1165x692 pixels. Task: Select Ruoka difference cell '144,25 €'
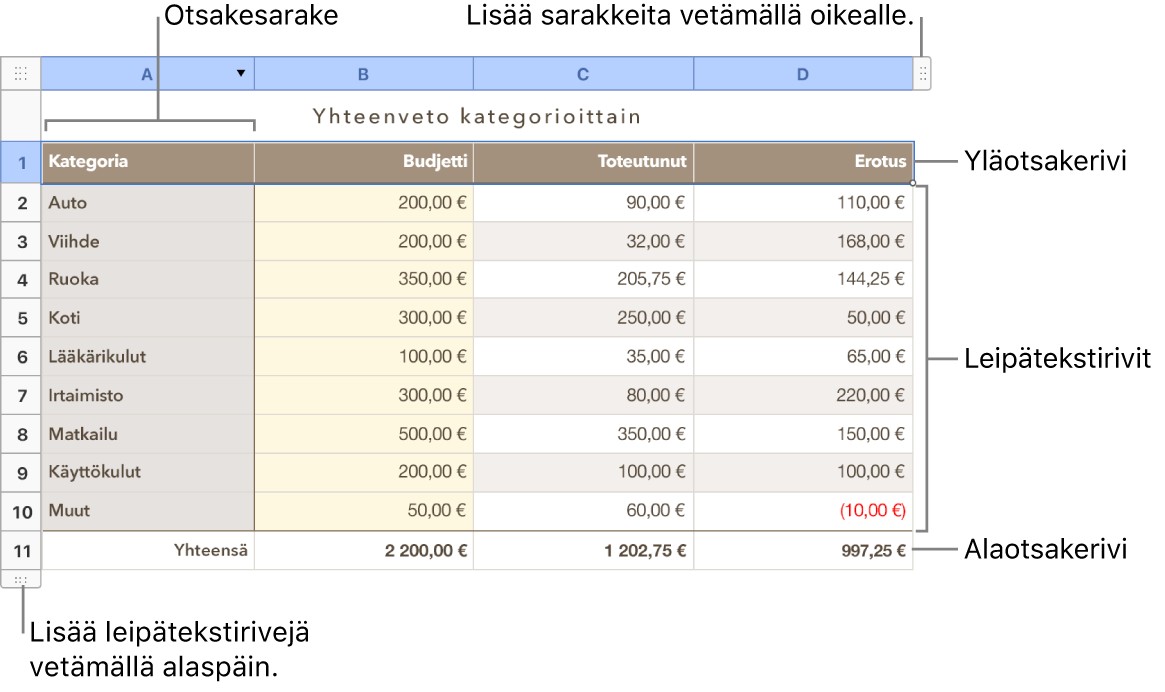[803, 279]
